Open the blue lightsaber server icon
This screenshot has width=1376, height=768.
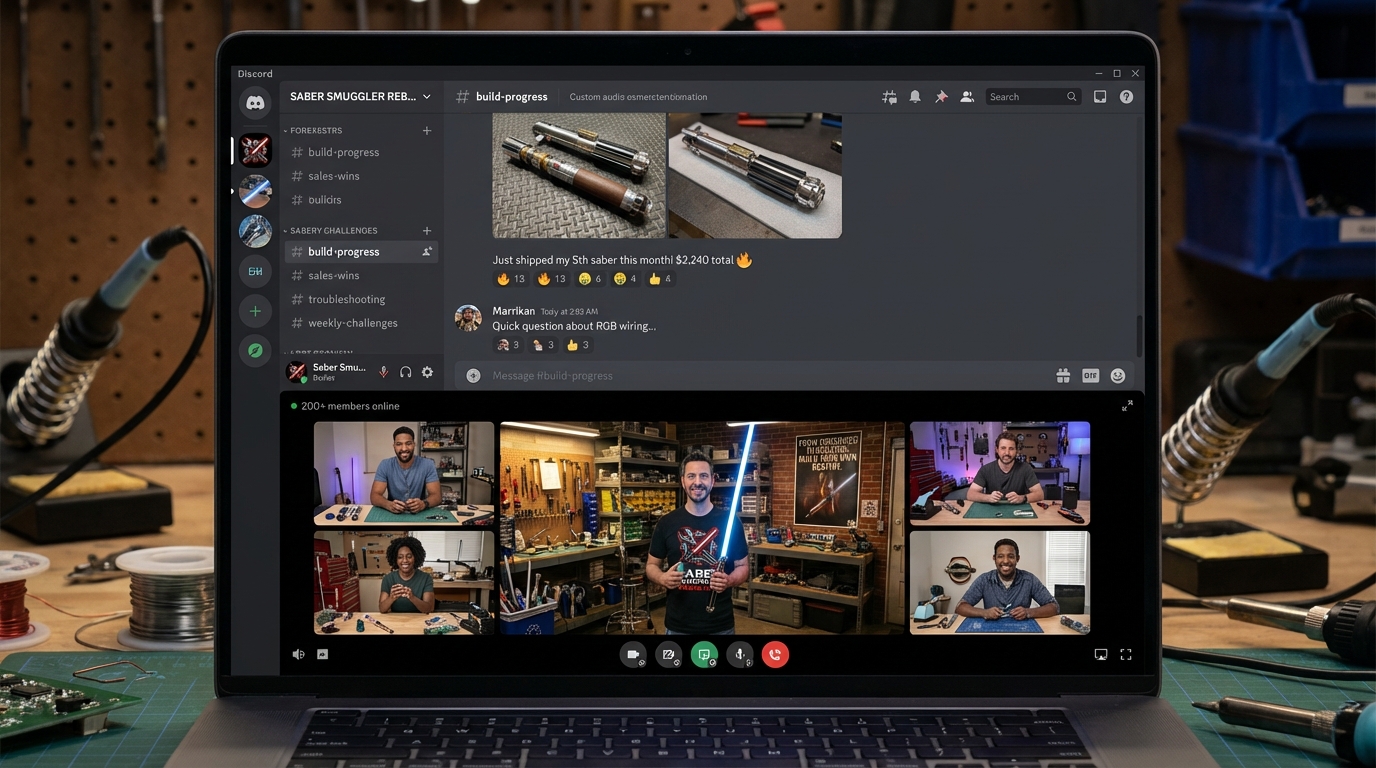[255, 191]
